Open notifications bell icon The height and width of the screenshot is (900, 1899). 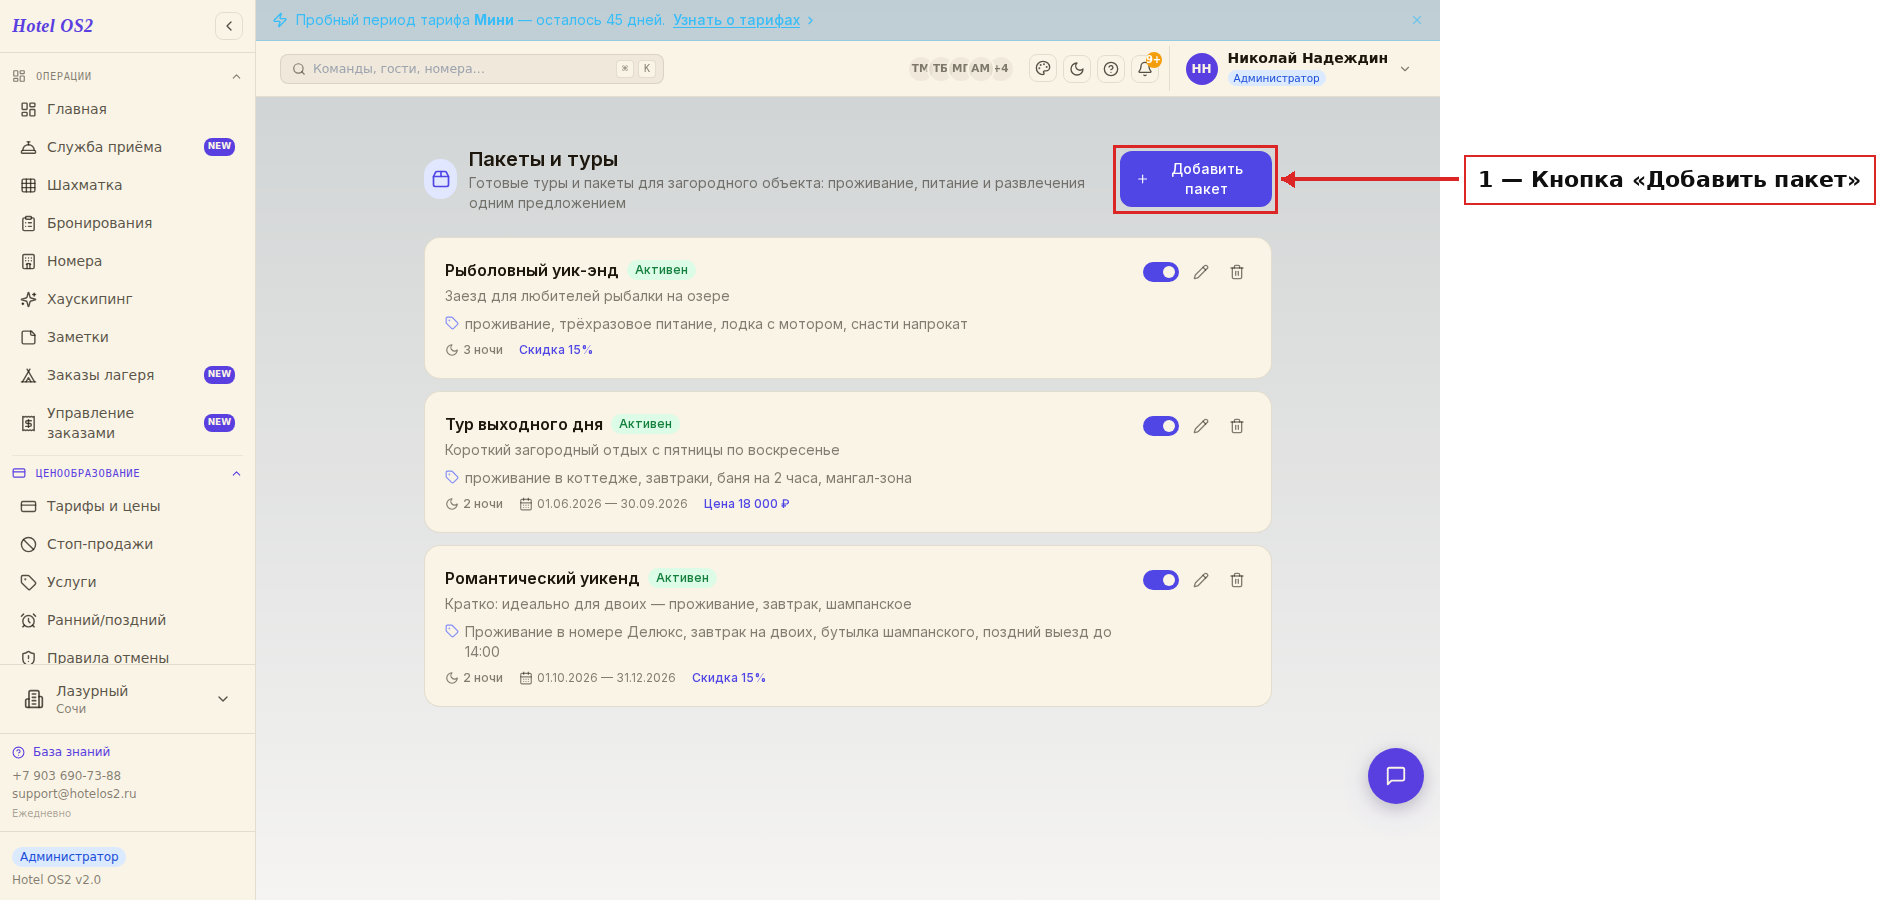(1145, 69)
